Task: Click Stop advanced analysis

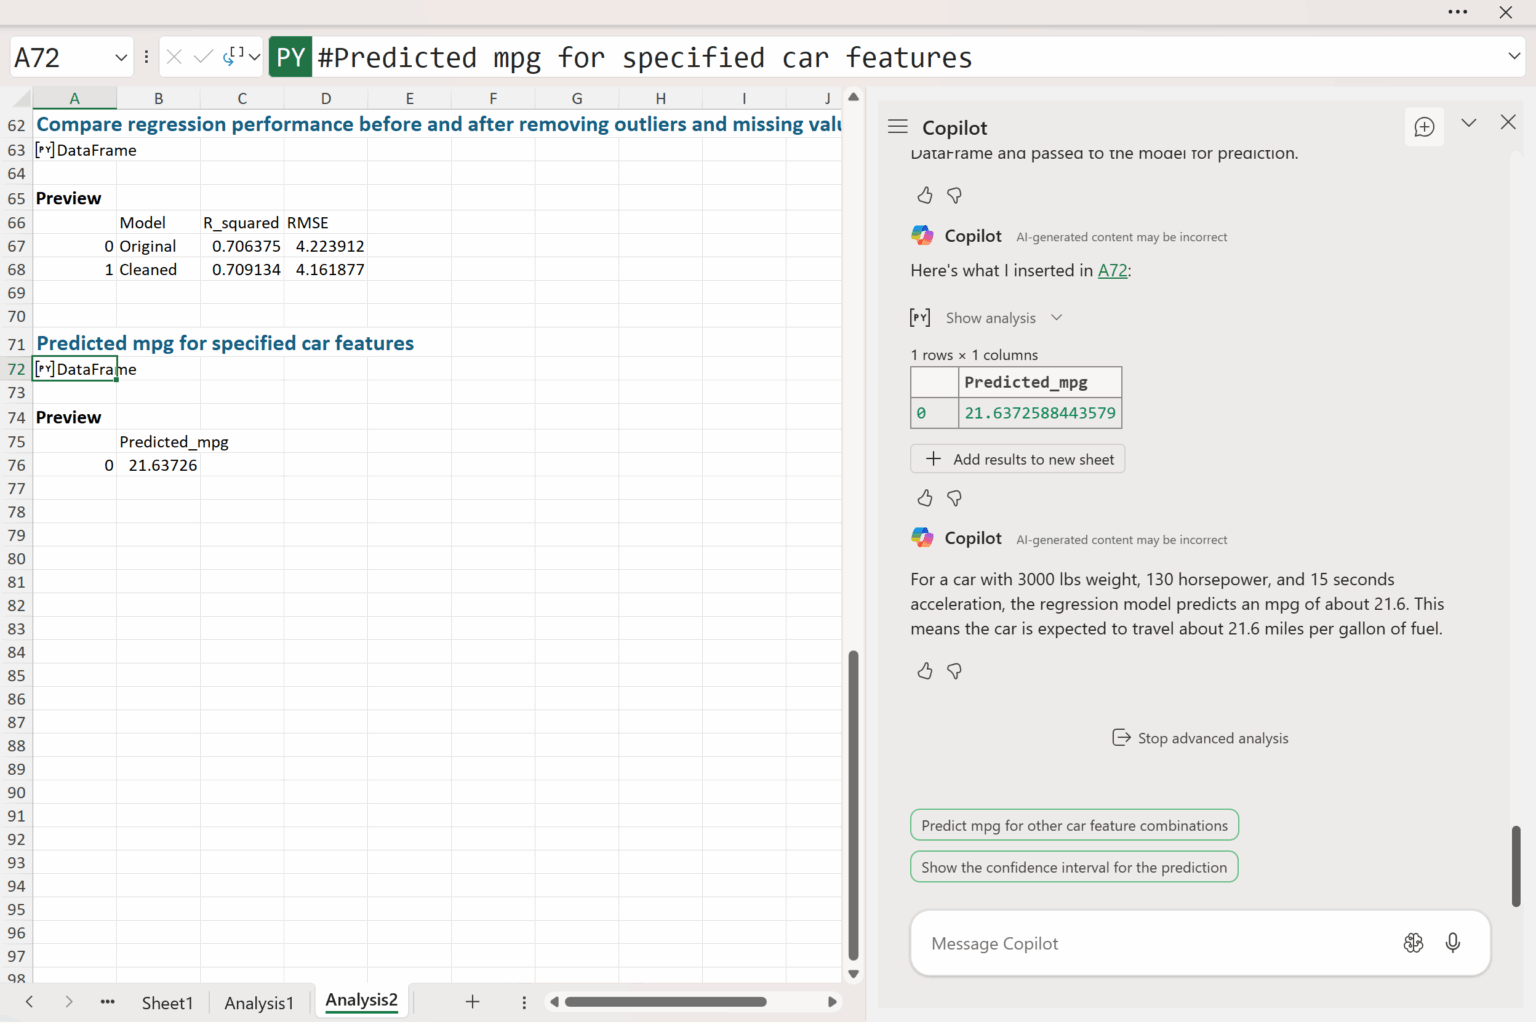Action: (x=1200, y=738)
